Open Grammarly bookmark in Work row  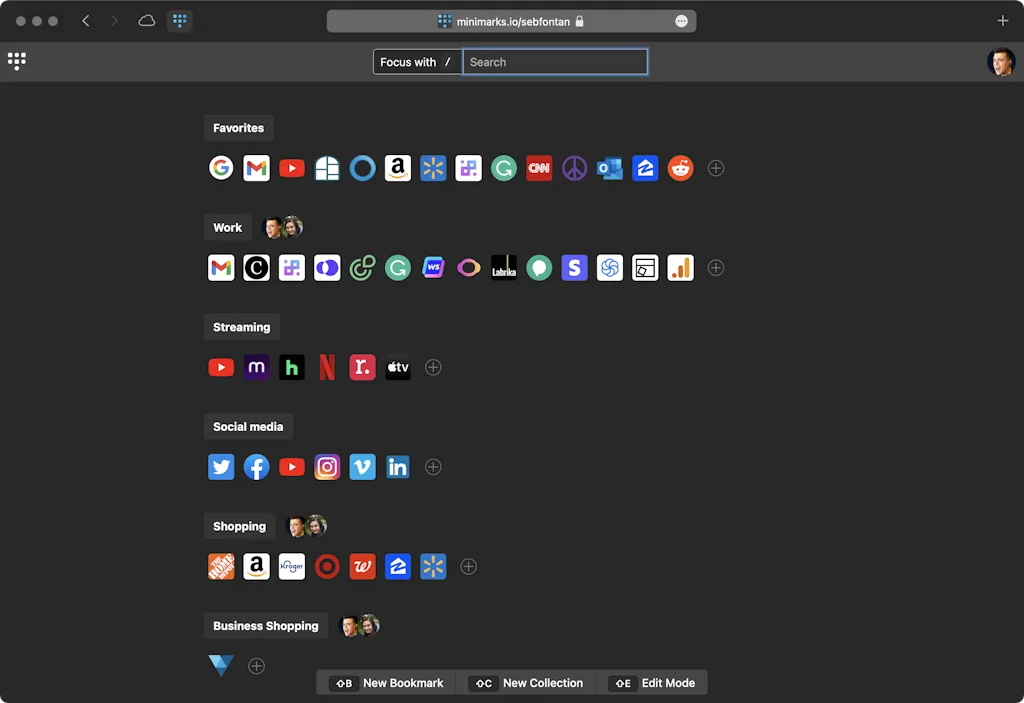(398, 268)
